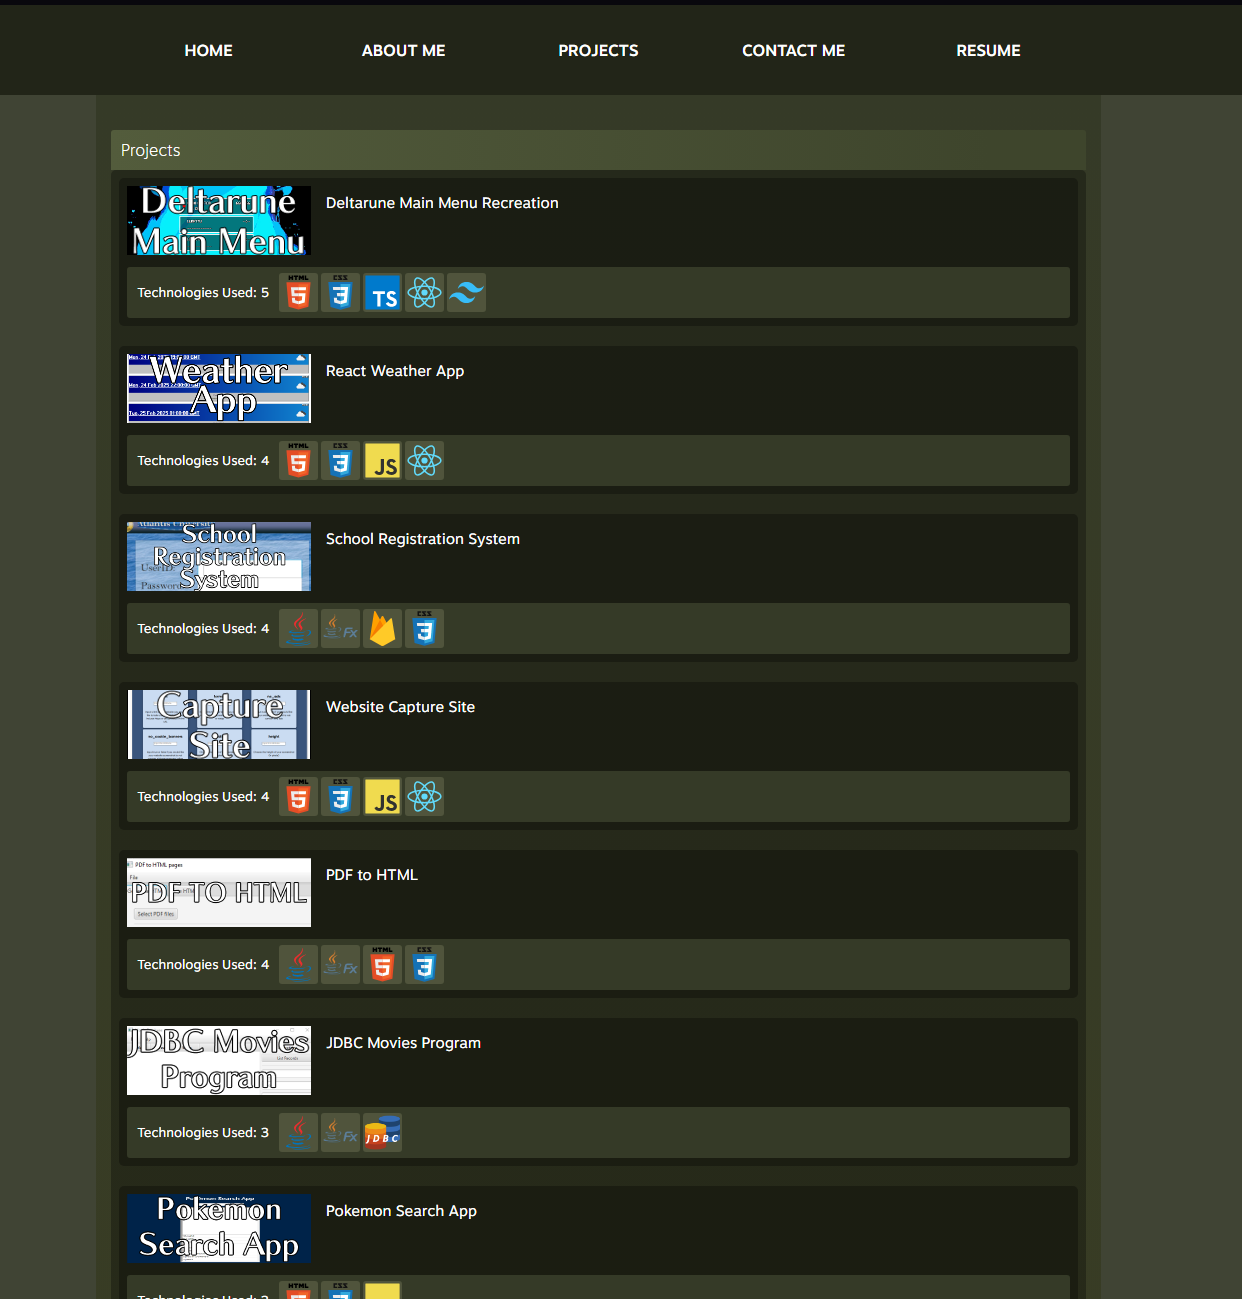
Task: Click the Java icon in PDF to HTML
Action: [x=298, y=965]
